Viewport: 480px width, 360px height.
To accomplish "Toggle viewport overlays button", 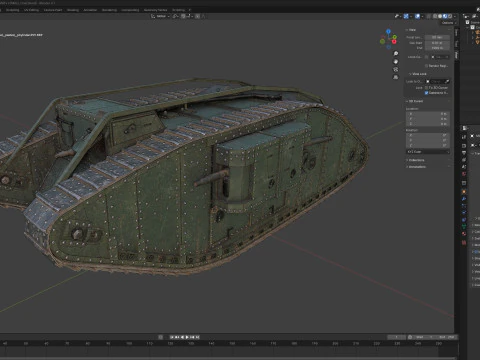I will click(417, 16).
